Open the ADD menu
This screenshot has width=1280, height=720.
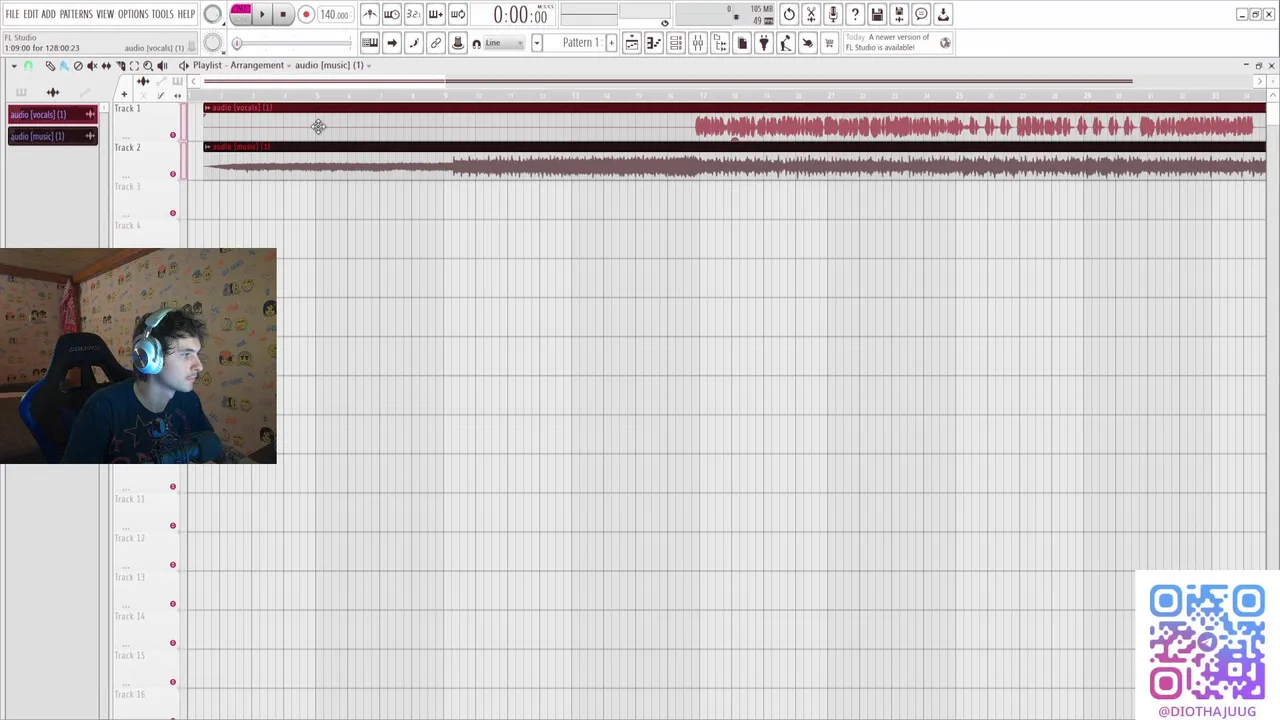tap(48, 14)
